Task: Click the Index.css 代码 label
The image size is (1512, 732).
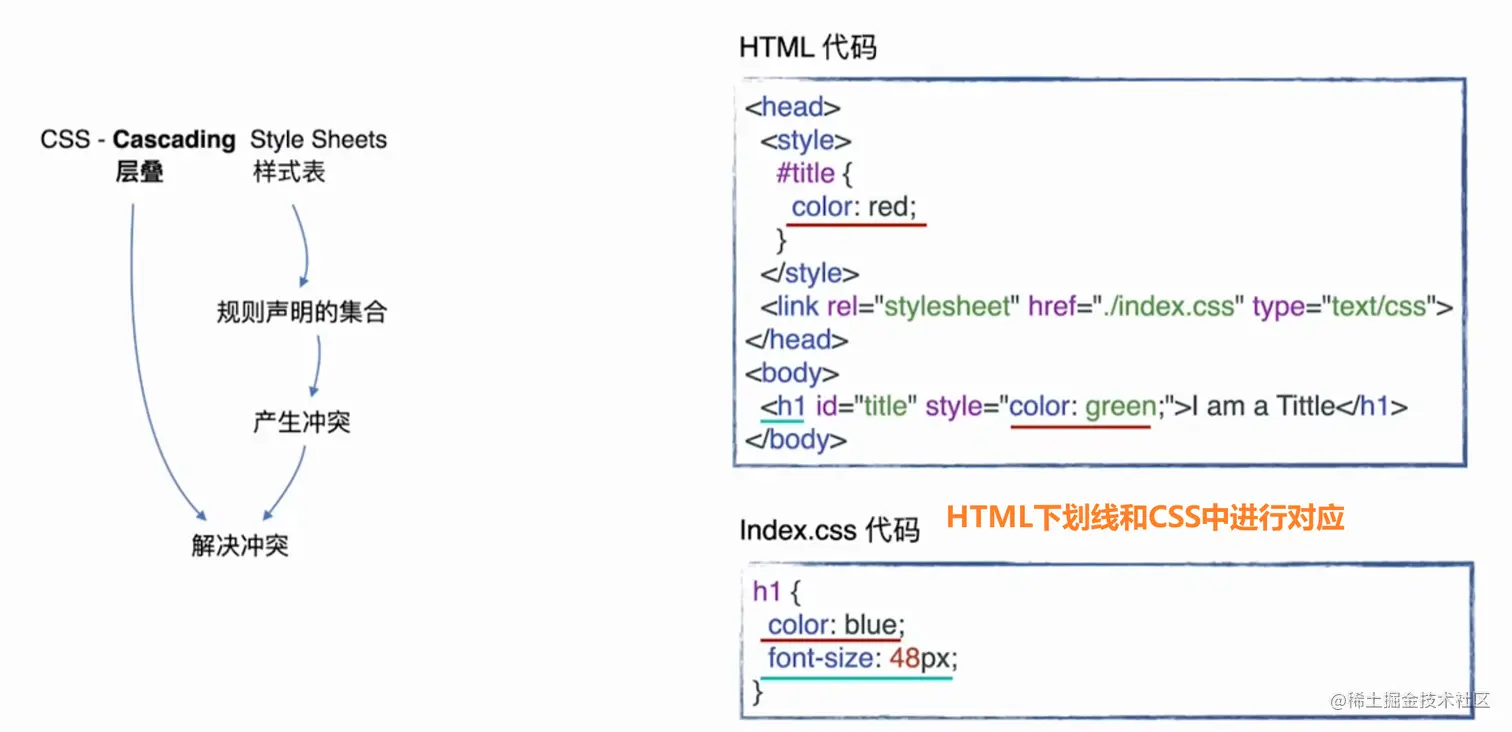Action: [831, 530]
